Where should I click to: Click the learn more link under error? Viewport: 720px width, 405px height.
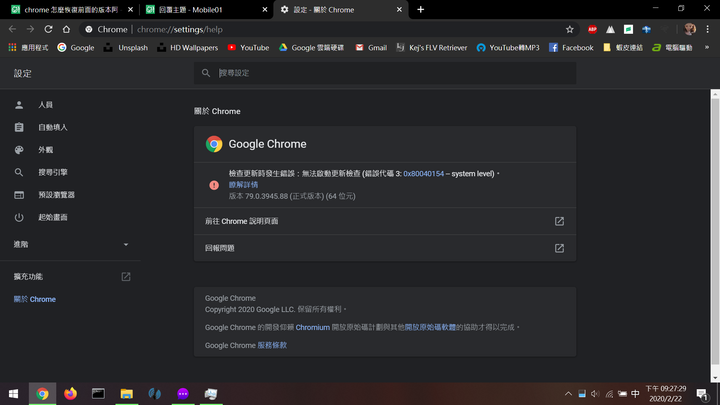tap(243, 185)
